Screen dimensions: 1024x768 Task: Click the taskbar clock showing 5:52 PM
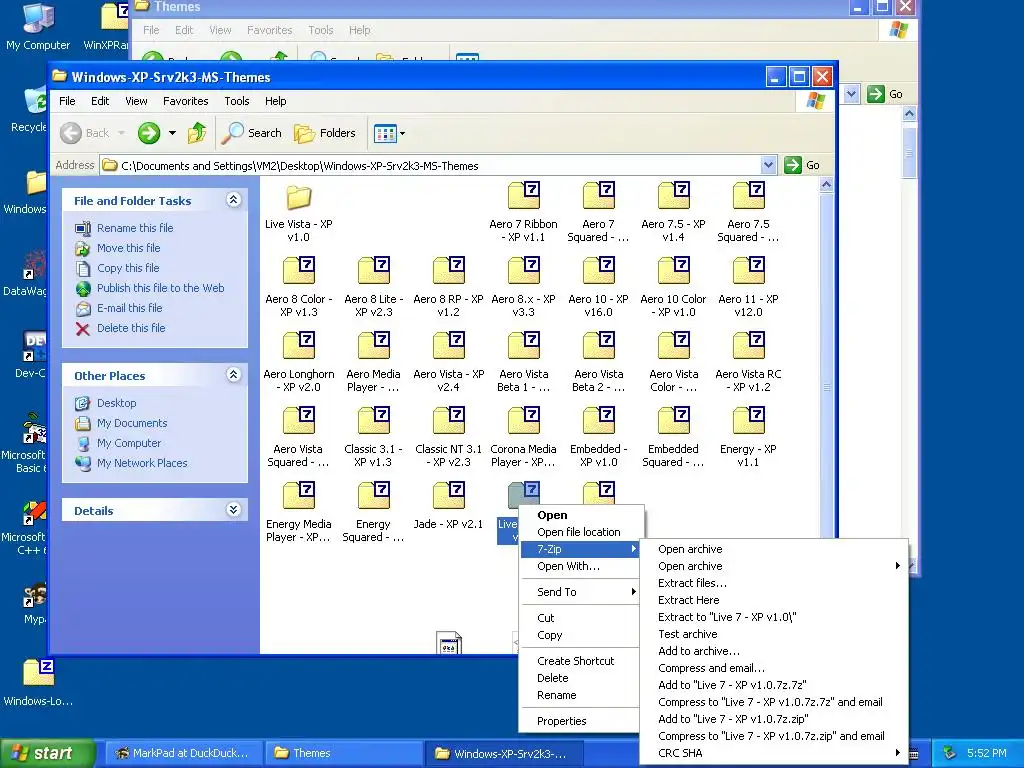987,754
